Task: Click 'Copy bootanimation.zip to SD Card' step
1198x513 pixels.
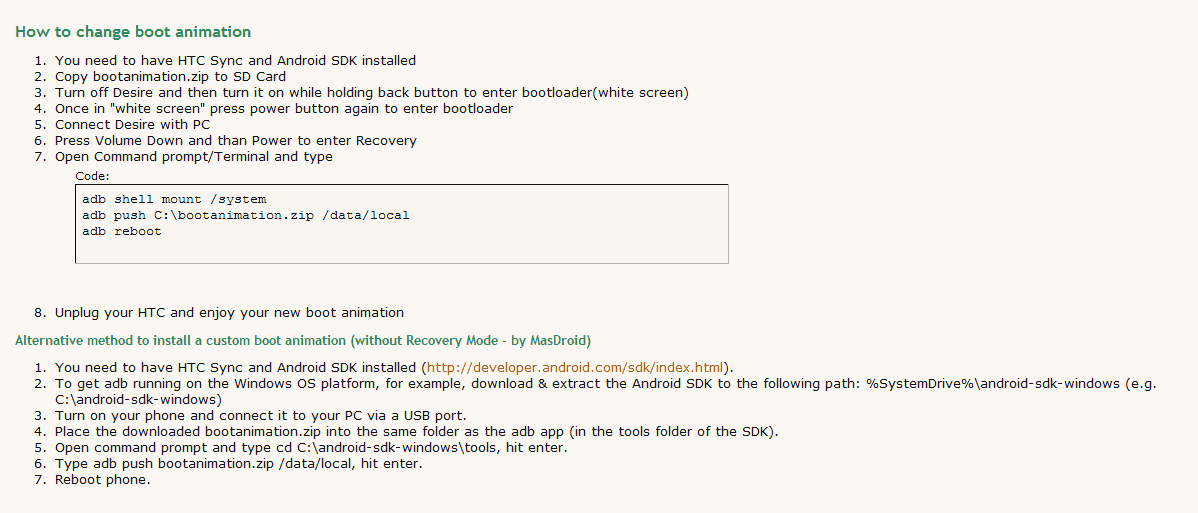Action: coord(170,76)
